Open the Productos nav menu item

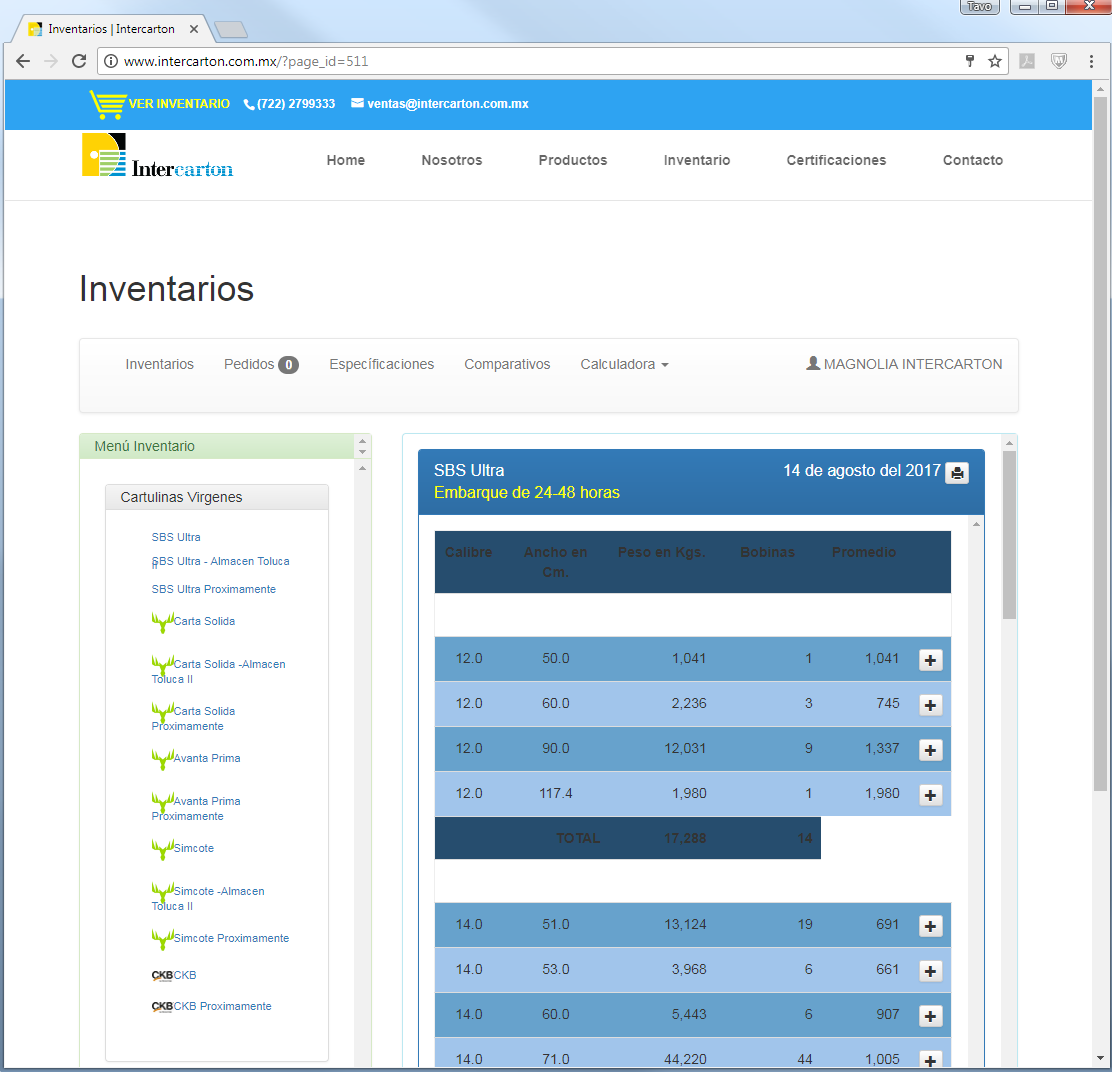[573, 160]
